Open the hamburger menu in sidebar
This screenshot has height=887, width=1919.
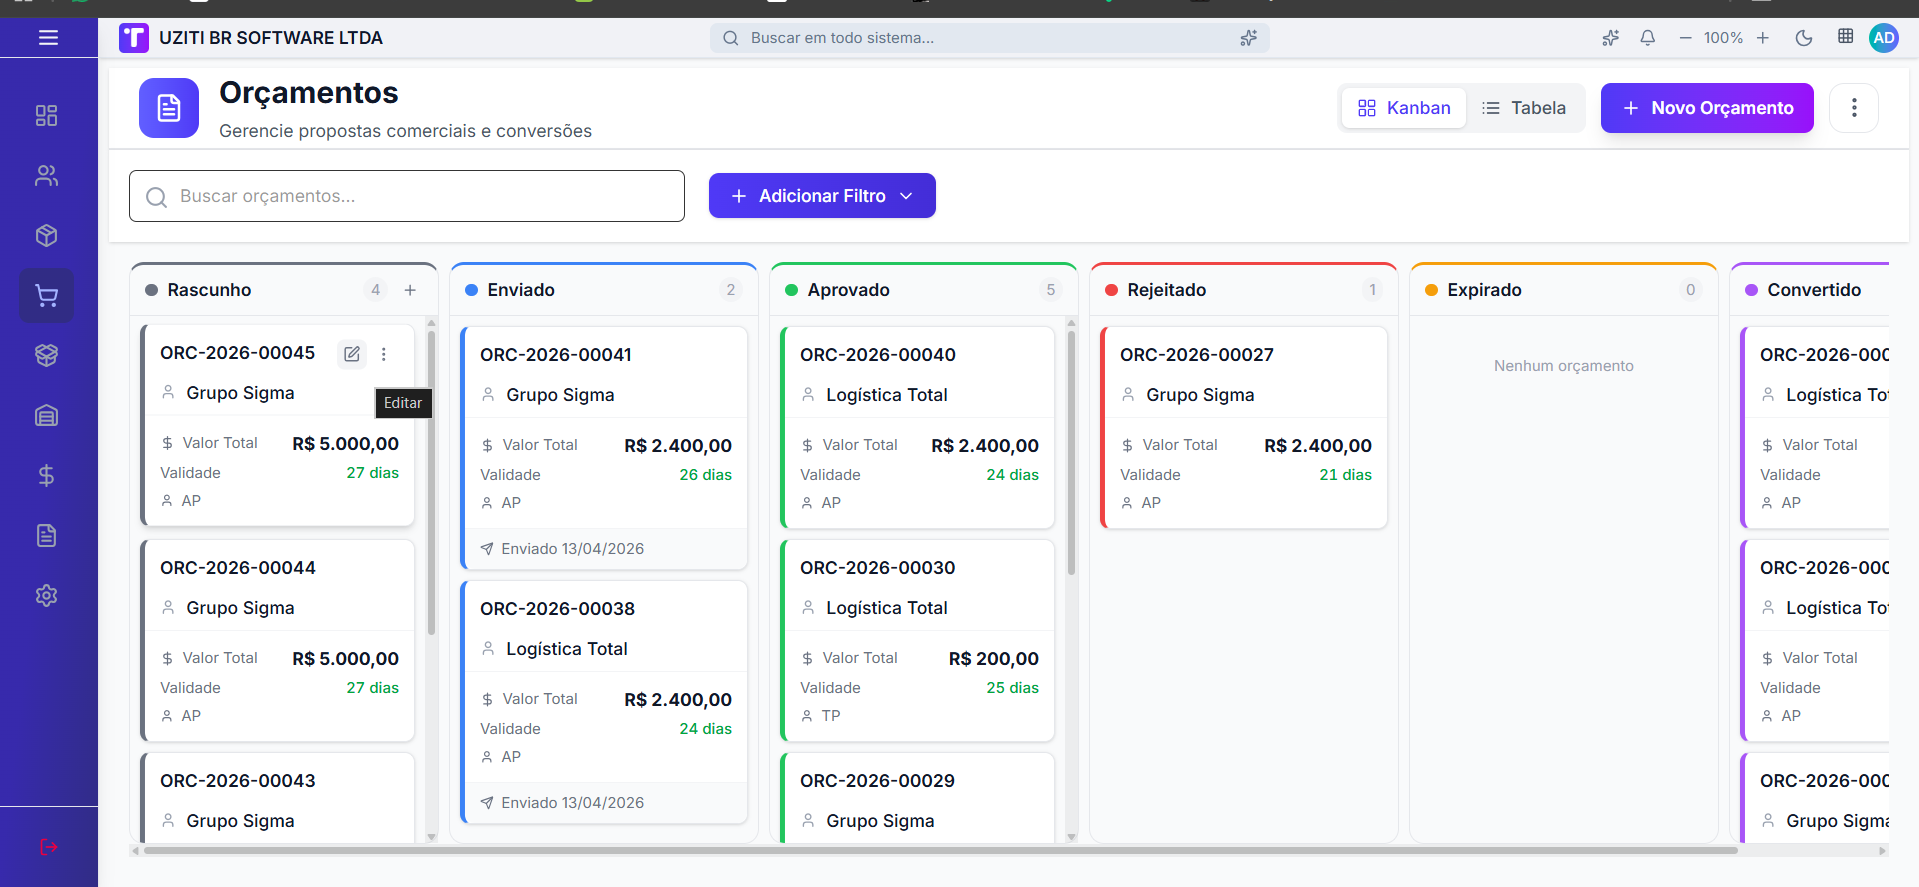[48, 38]
